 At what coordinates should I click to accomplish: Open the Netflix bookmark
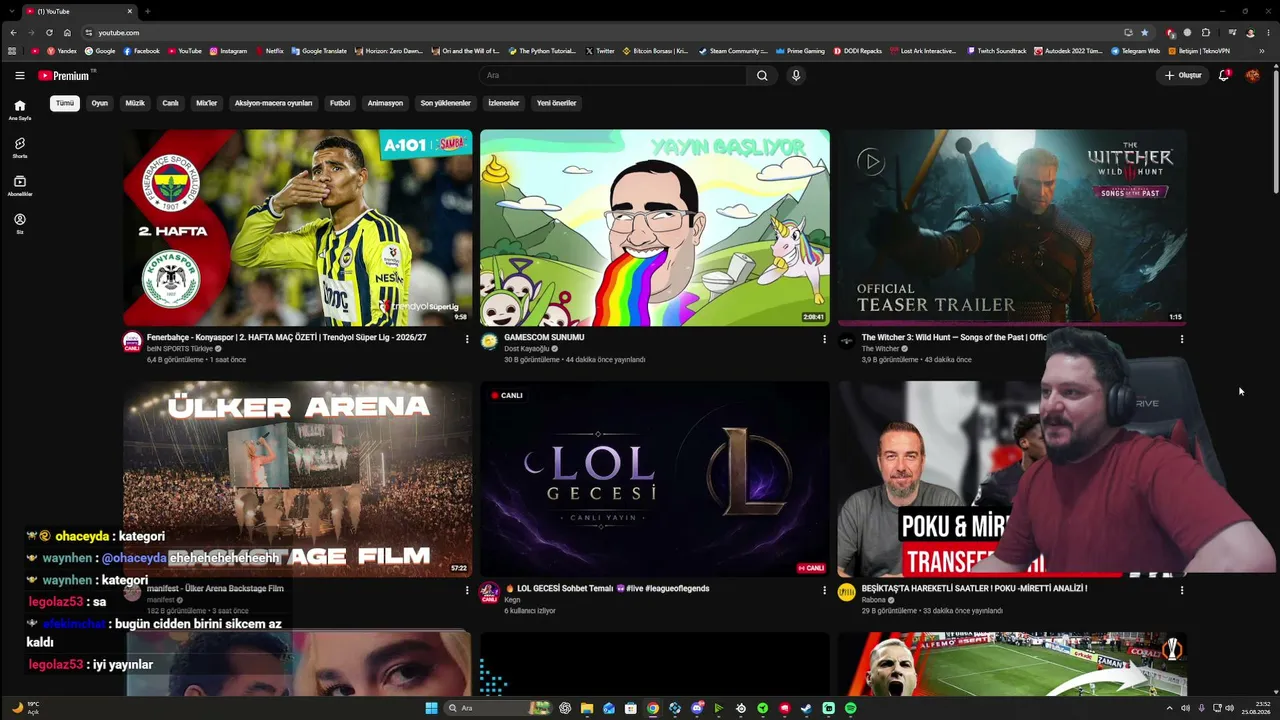(x=268, y=51)
